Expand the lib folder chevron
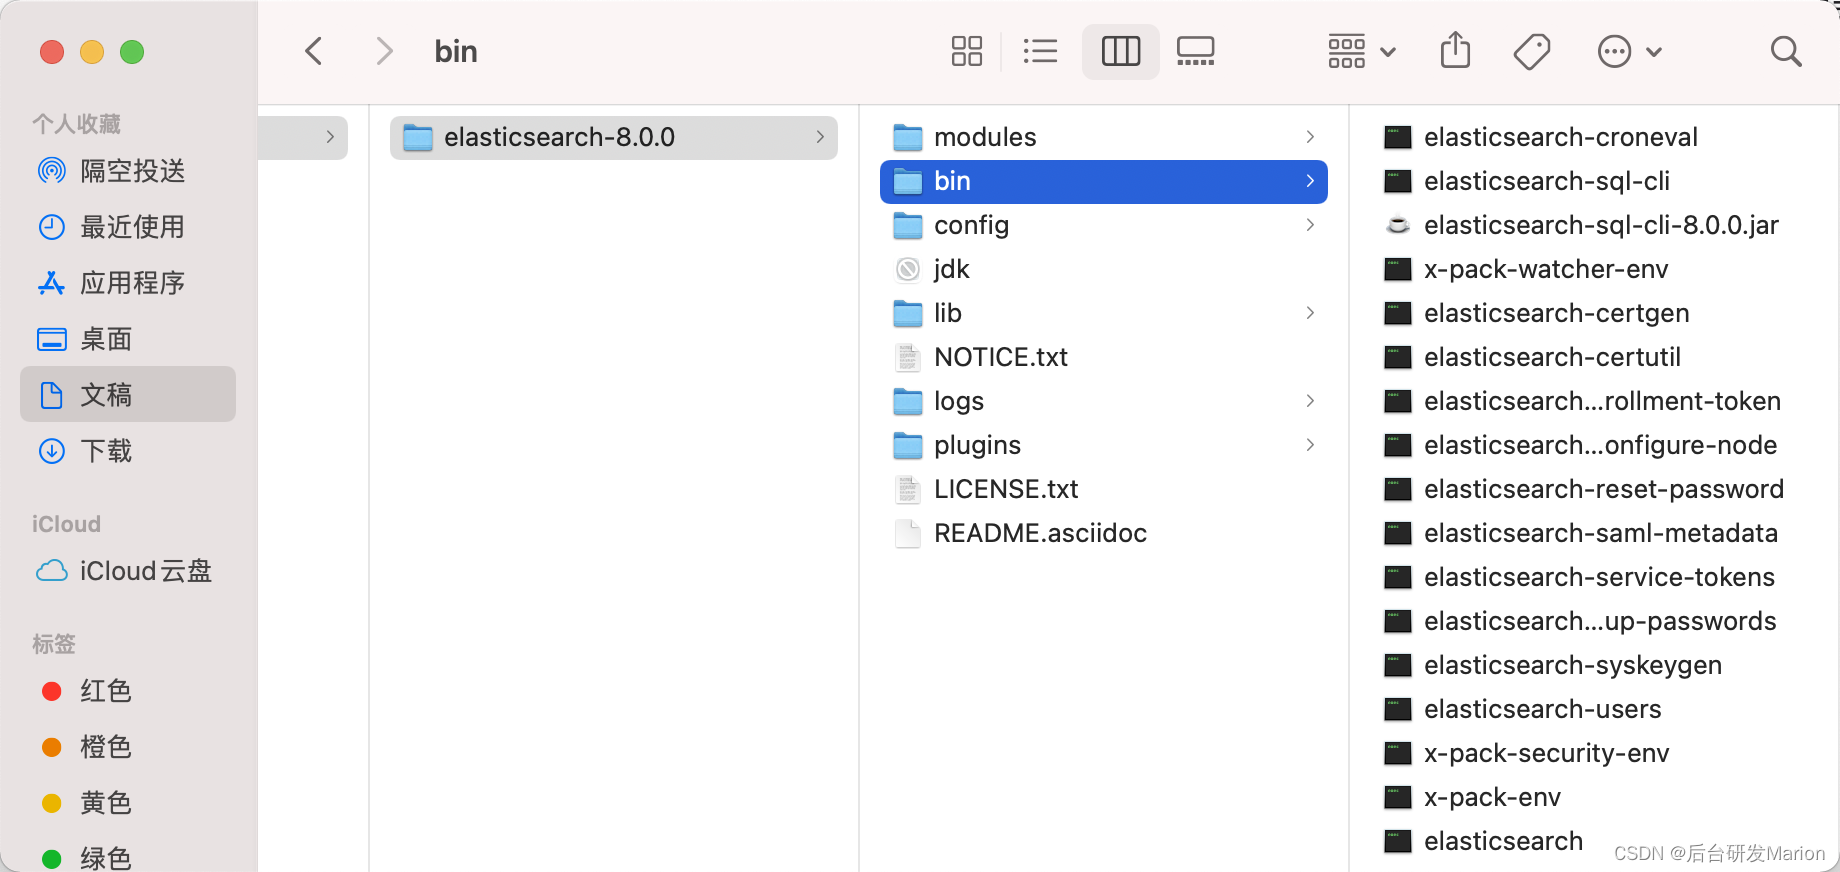 [1310, 313]
